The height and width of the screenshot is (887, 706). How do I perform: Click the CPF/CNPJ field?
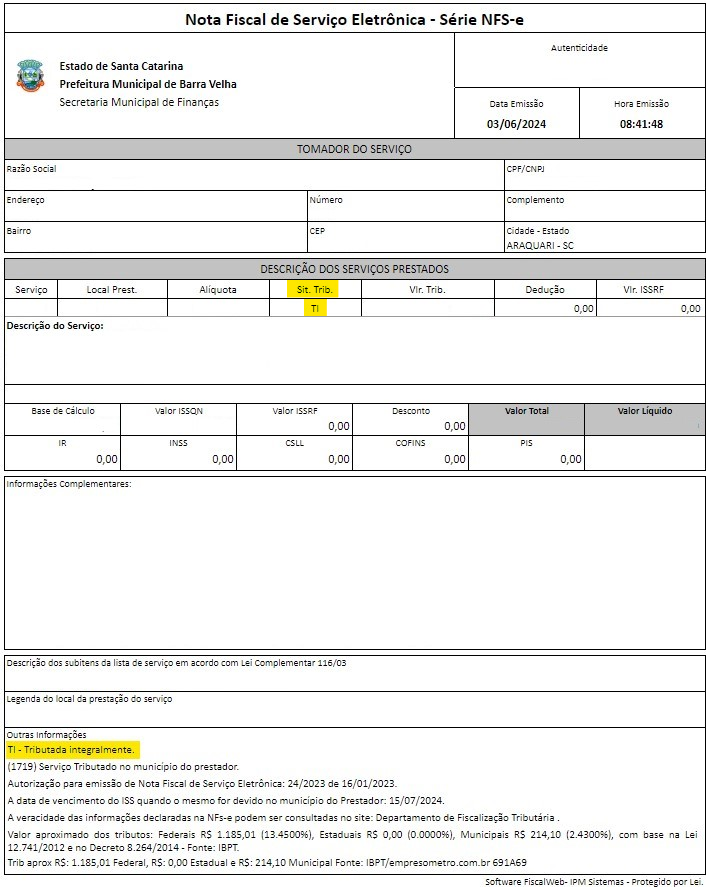604,176
